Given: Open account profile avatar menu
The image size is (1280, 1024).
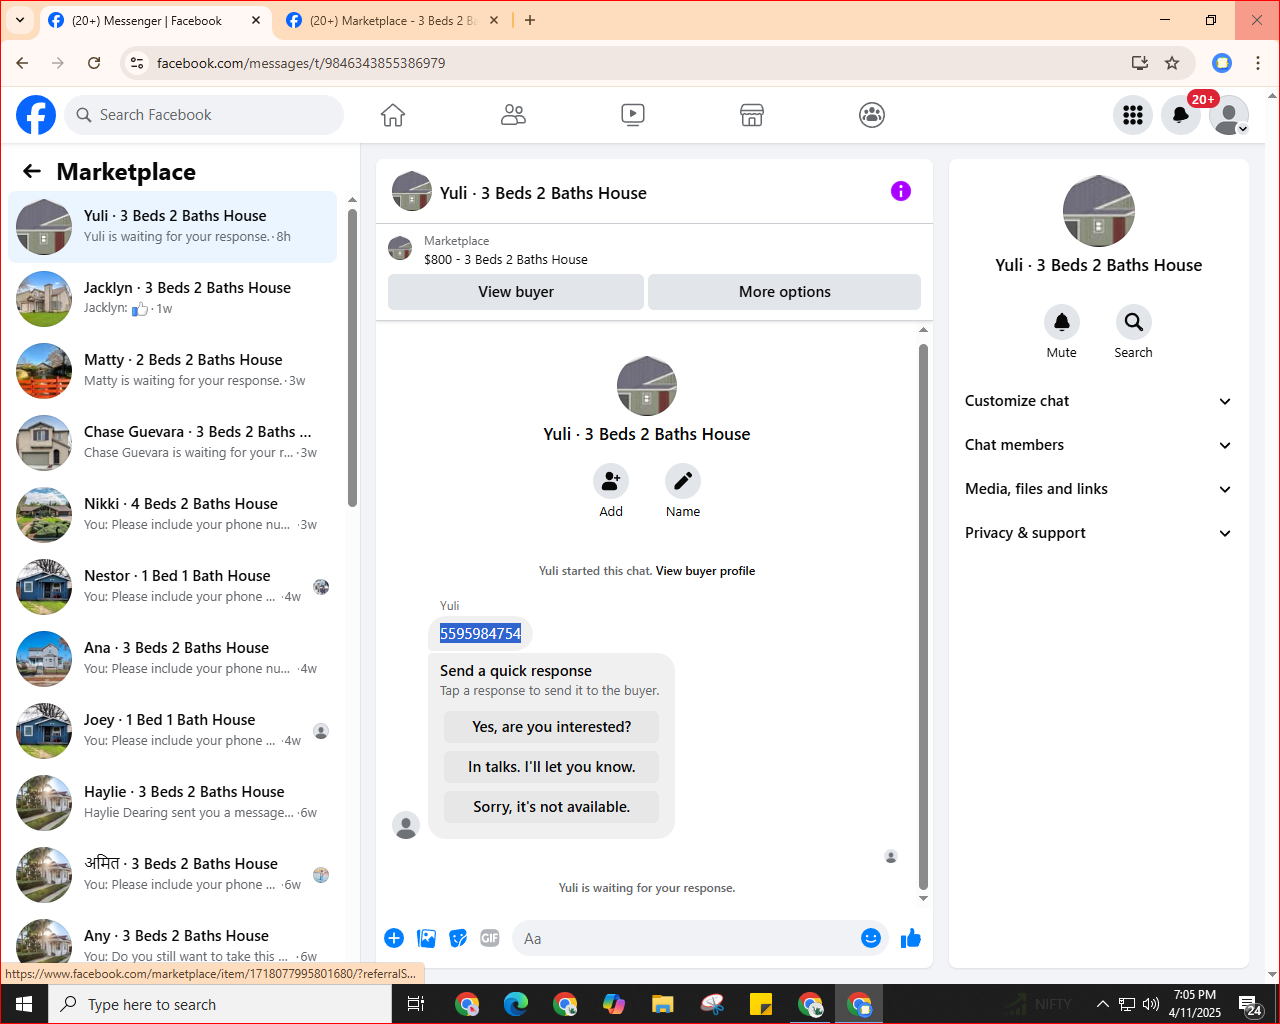Looking at the screenshot, I should click(1229, 115).
